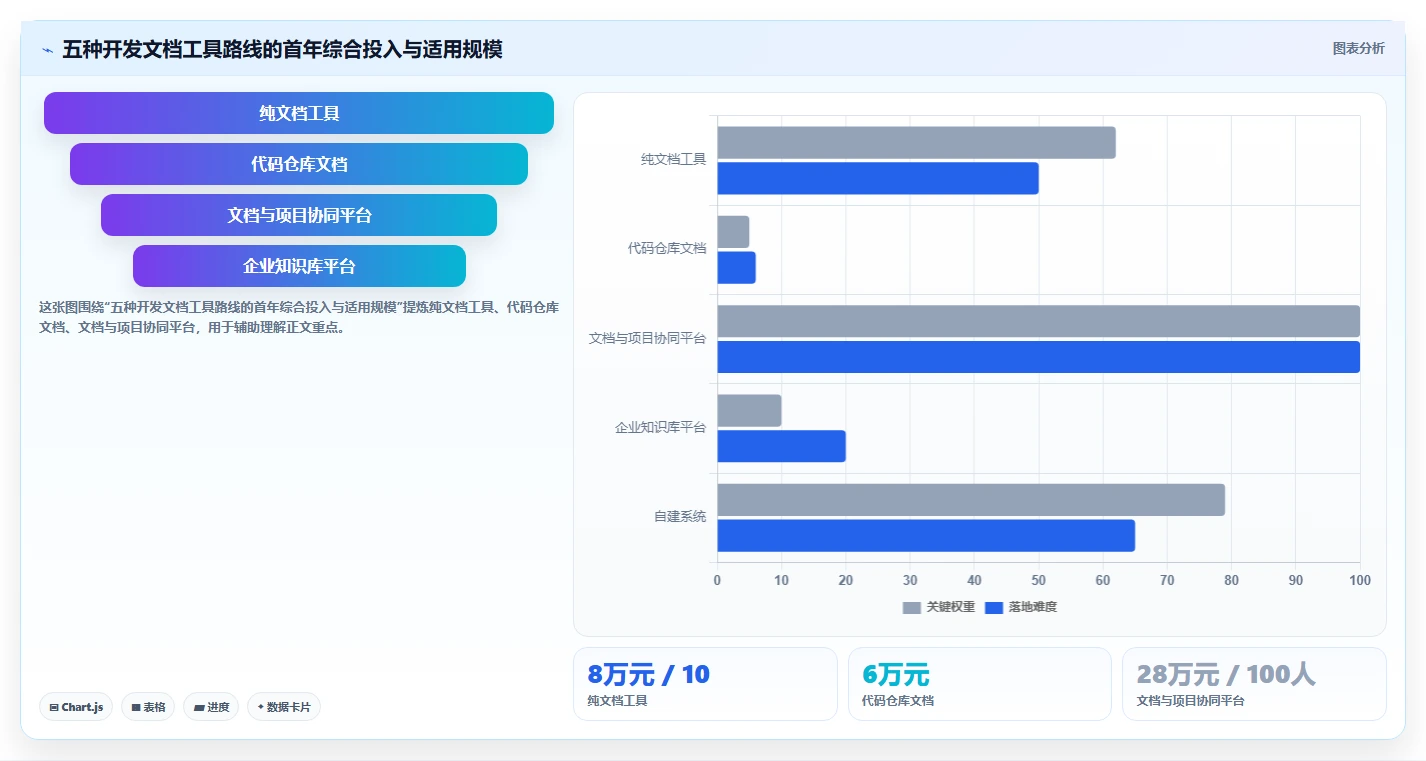Image resolution: width=1426 pixels, height=761 pixels.
Task: Select the 代码仓库文档 funnel bar
Action: (x=299, y=164)
